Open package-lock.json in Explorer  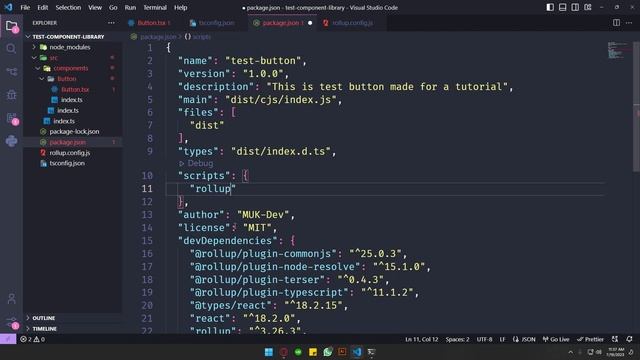tap(74, 132)
